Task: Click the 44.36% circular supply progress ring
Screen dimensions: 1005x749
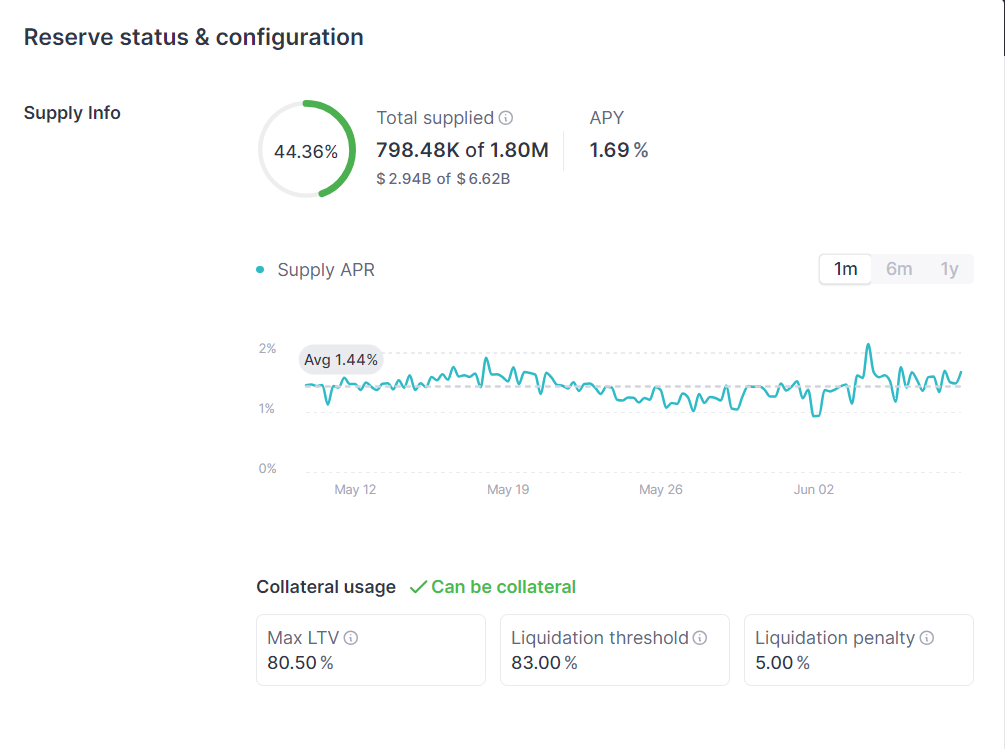Action: [306, 150]
